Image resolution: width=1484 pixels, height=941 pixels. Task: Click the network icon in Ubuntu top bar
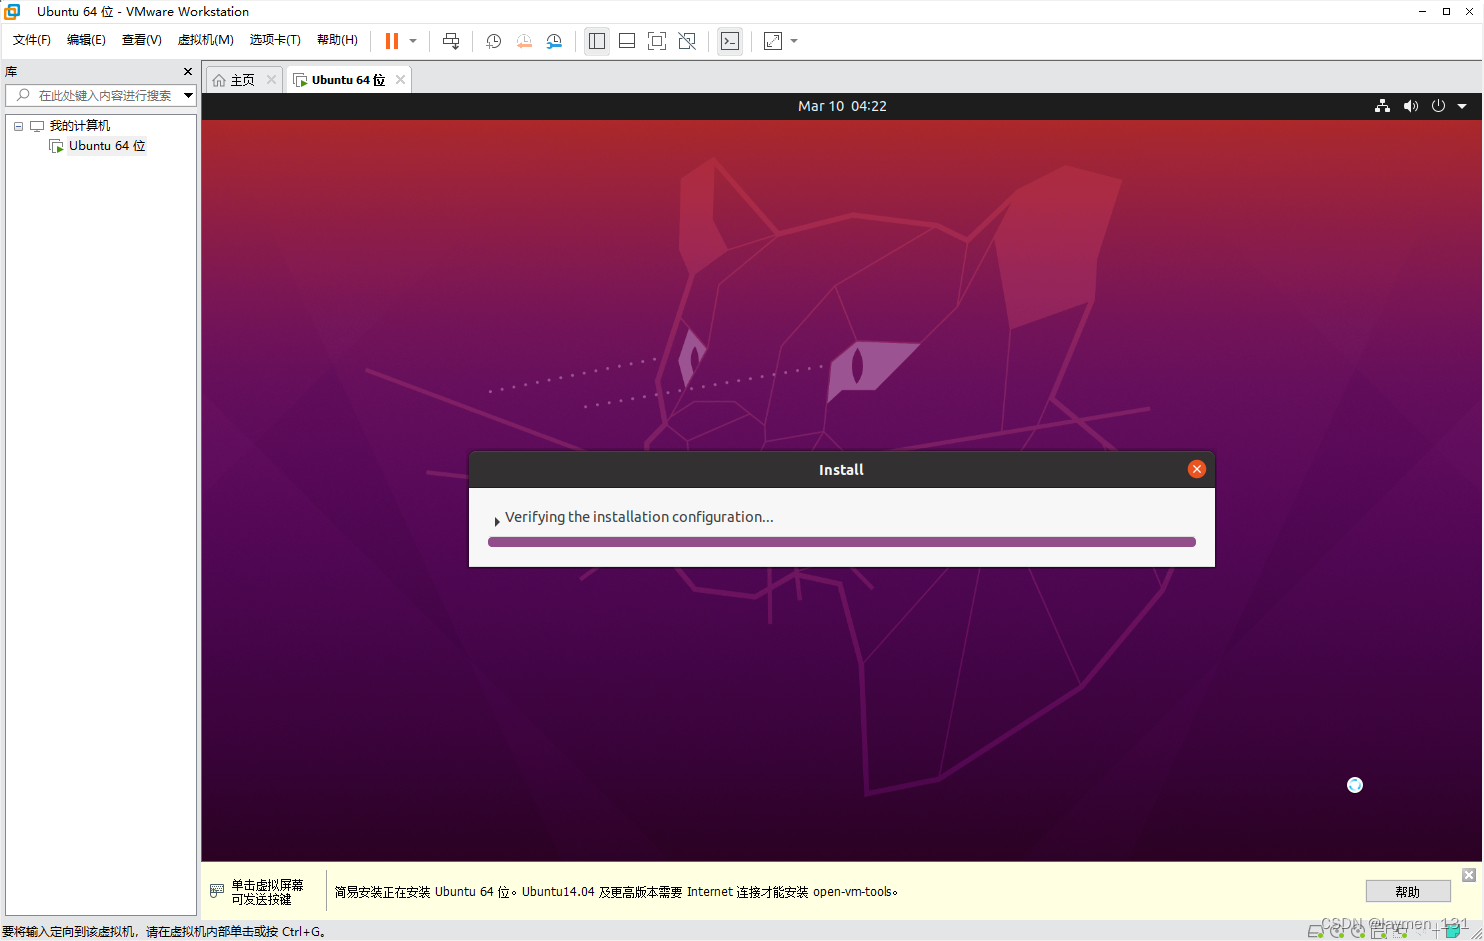click(1383, 106)
